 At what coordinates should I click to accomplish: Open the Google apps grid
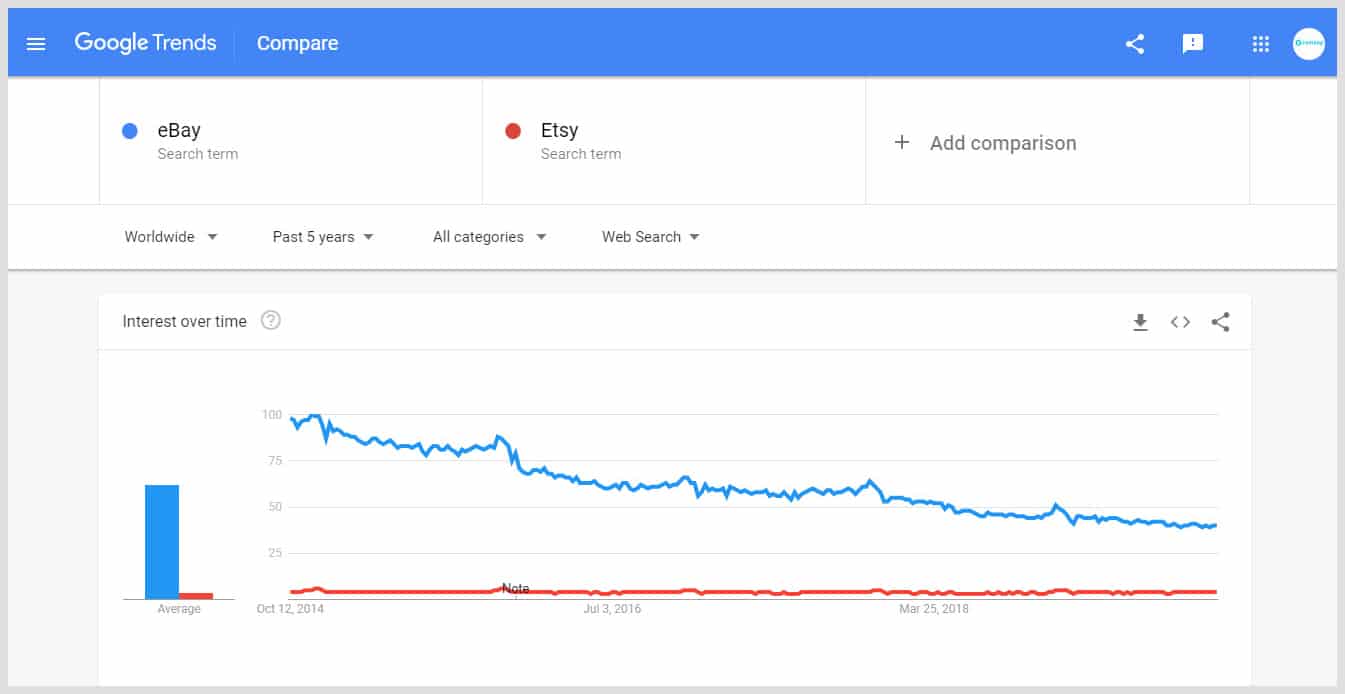[1260, 44]
